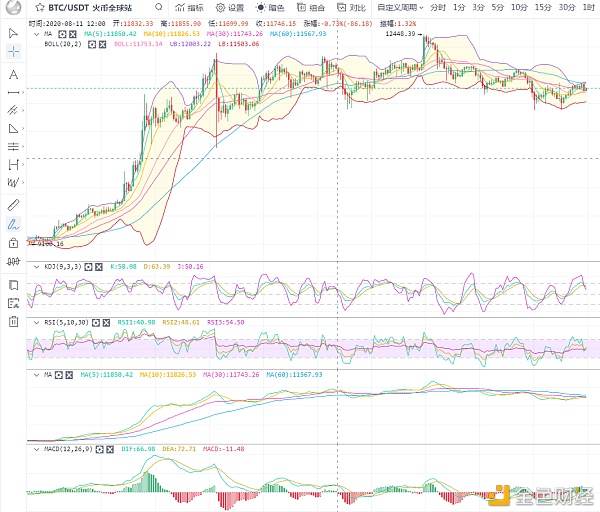600x512 pixels.
Task: Remove the main chart MA indicator
Action: [72, 34]
